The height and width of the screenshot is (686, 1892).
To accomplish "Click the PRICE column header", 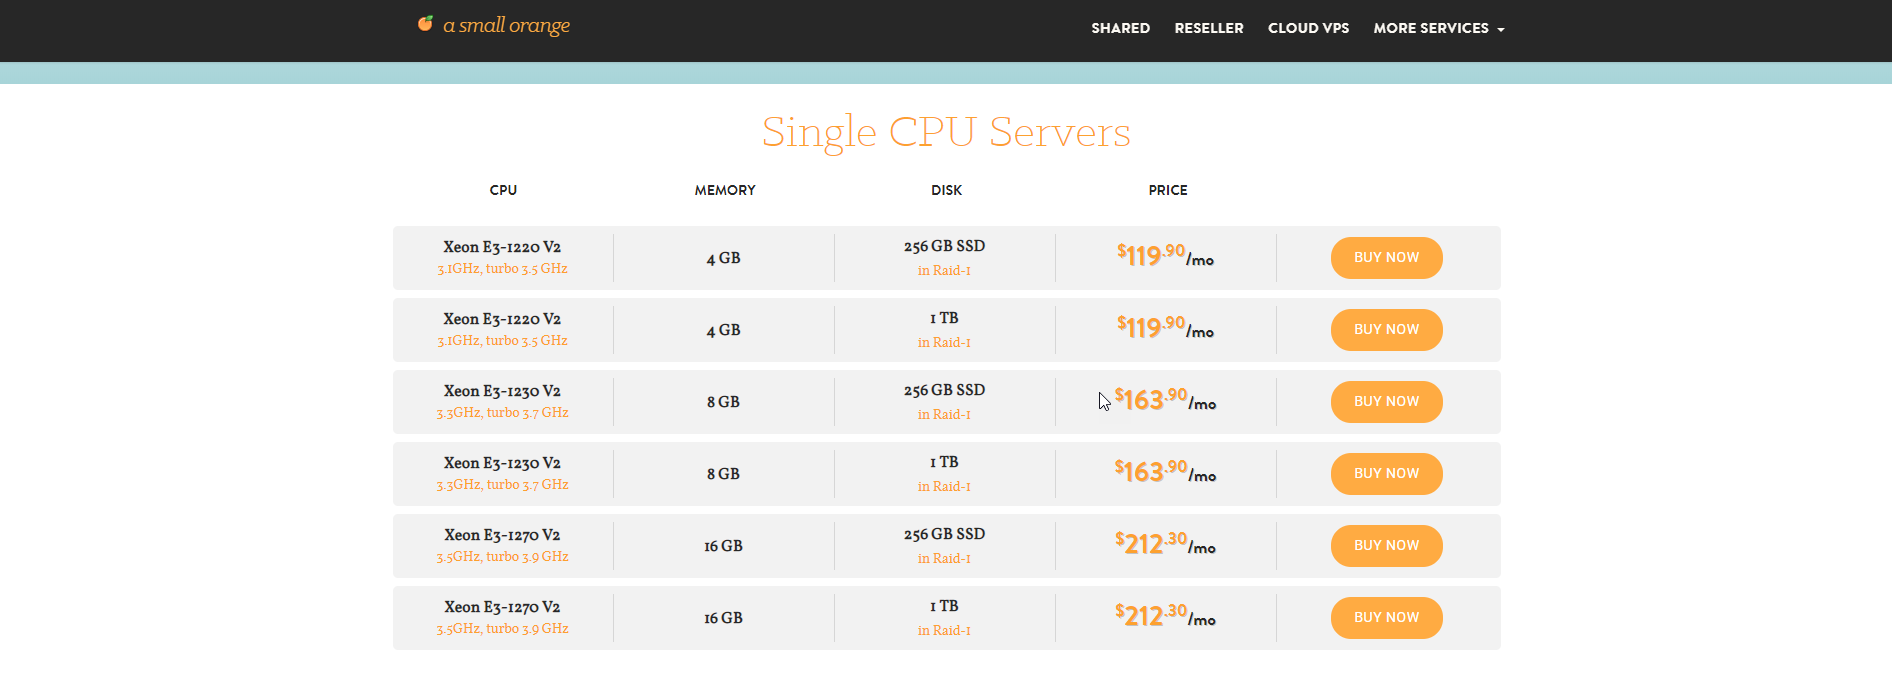I will 1168,190.
